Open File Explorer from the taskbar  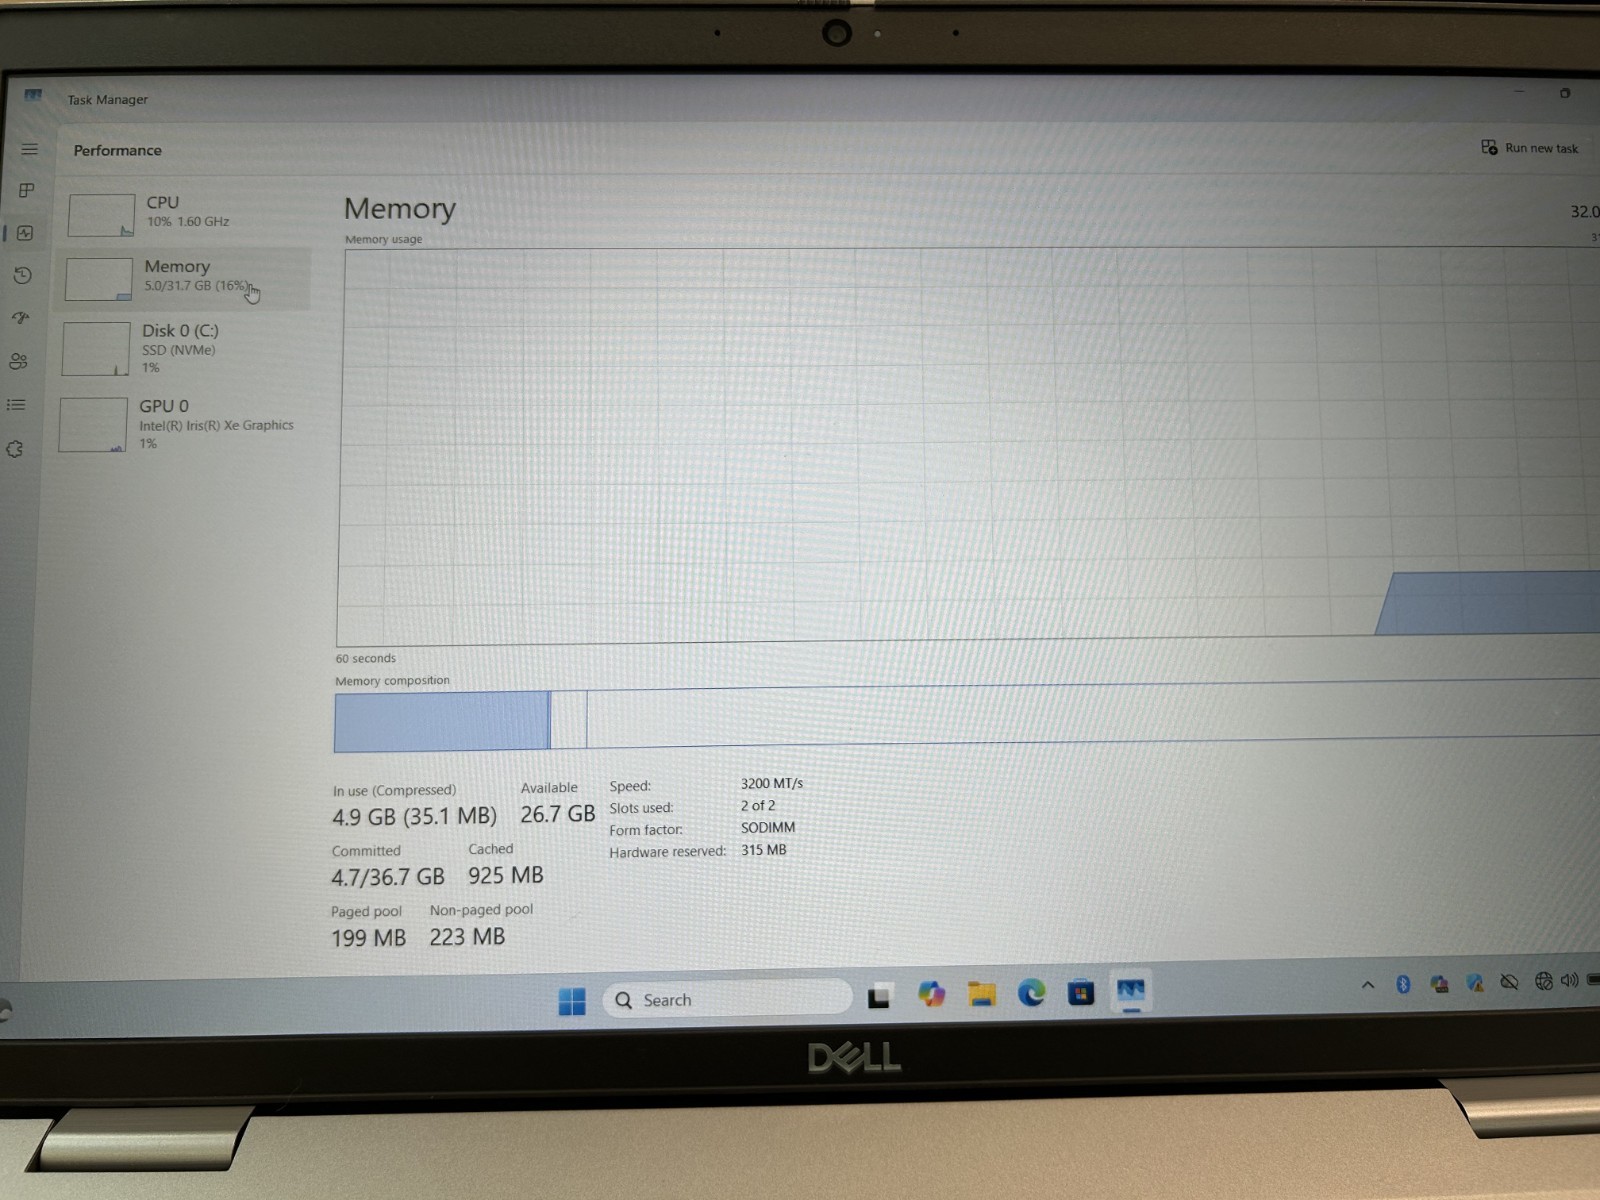point(982,993)
